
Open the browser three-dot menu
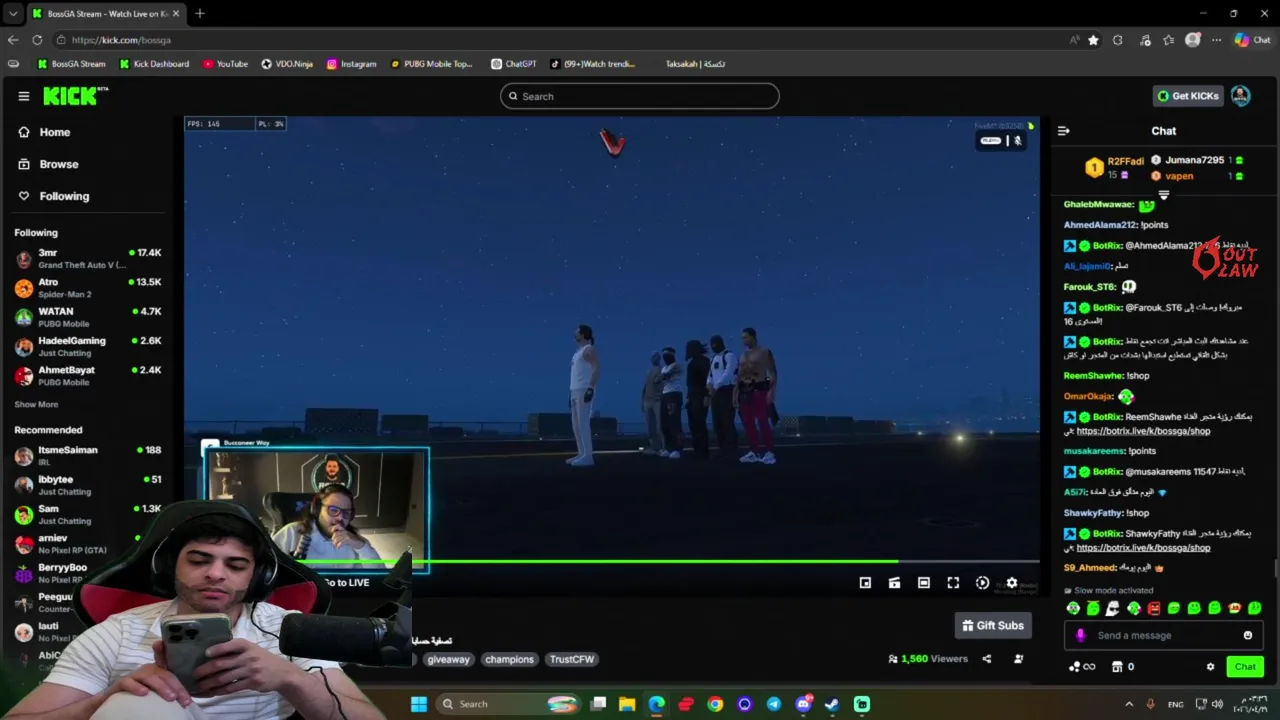click(x=1216, y=40)
